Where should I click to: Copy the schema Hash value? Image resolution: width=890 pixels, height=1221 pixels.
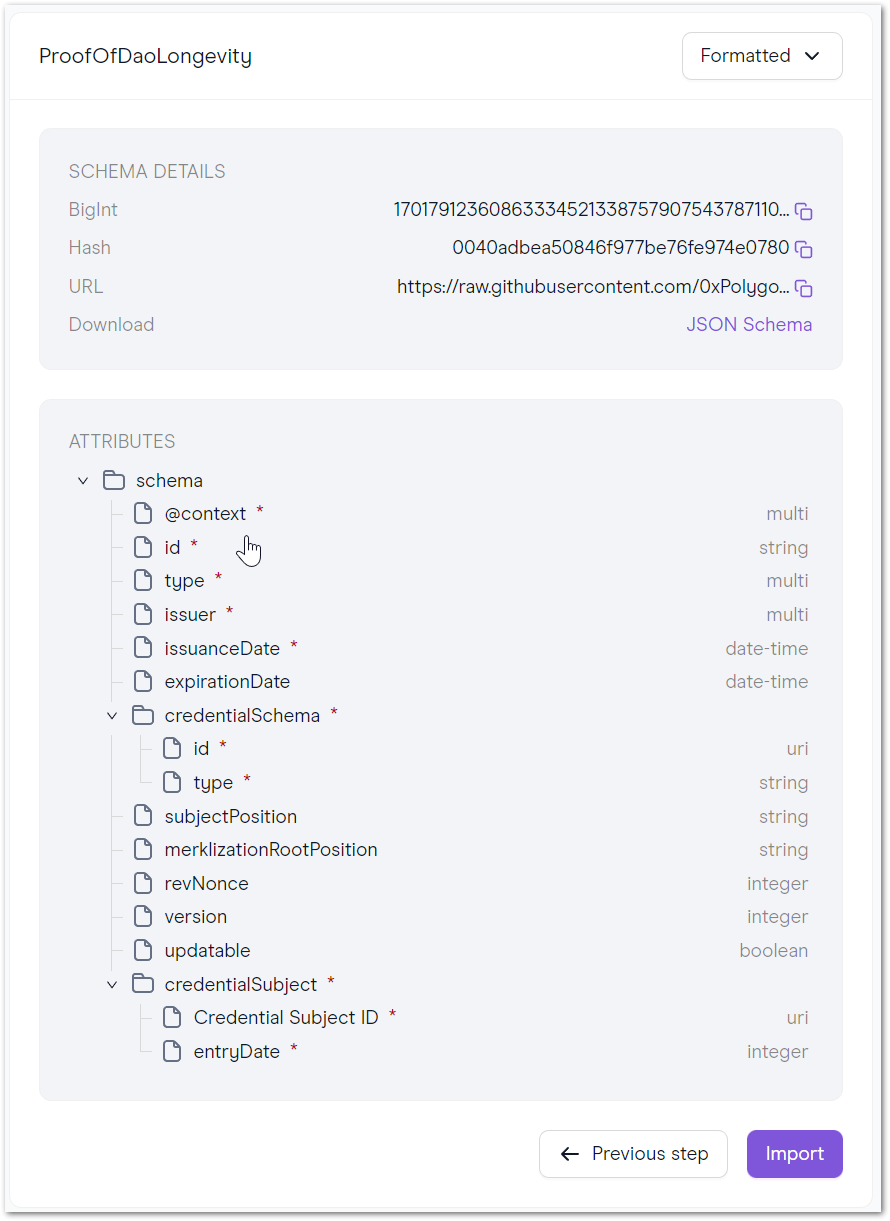coord(803,249)
